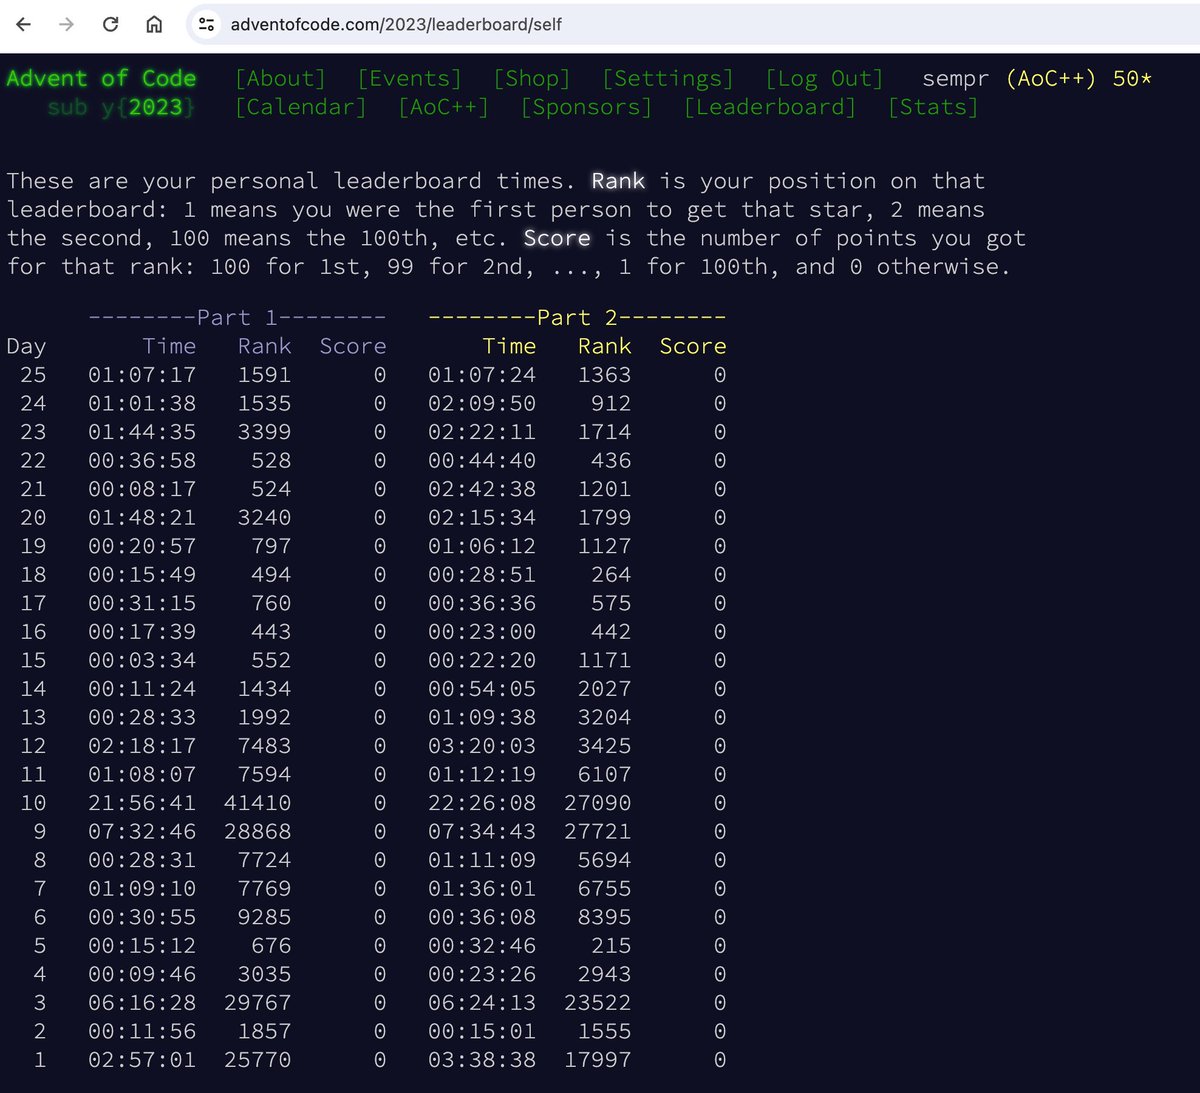
Task: Click Day 12 Part 2 time 03:20:03
Action: (482, 745)
